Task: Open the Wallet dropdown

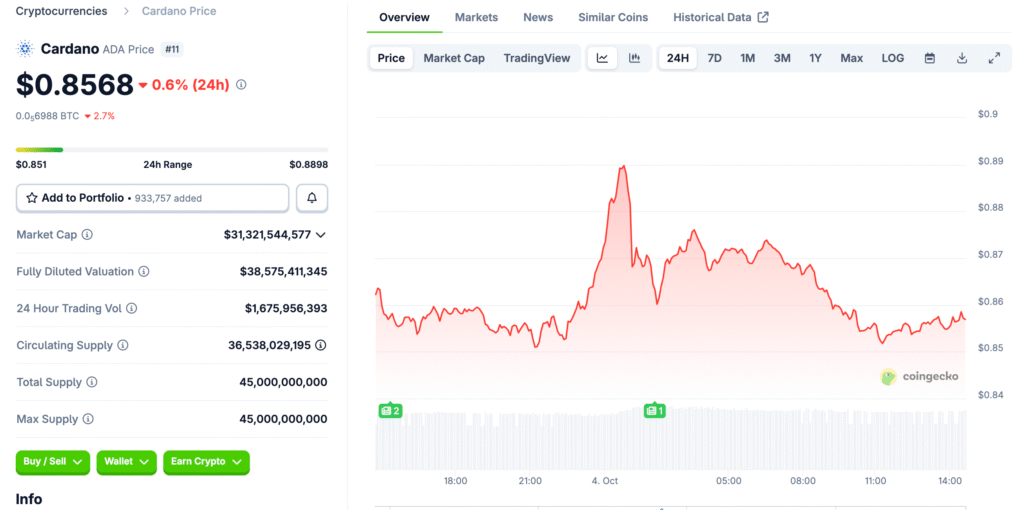Action: point(126,462)
